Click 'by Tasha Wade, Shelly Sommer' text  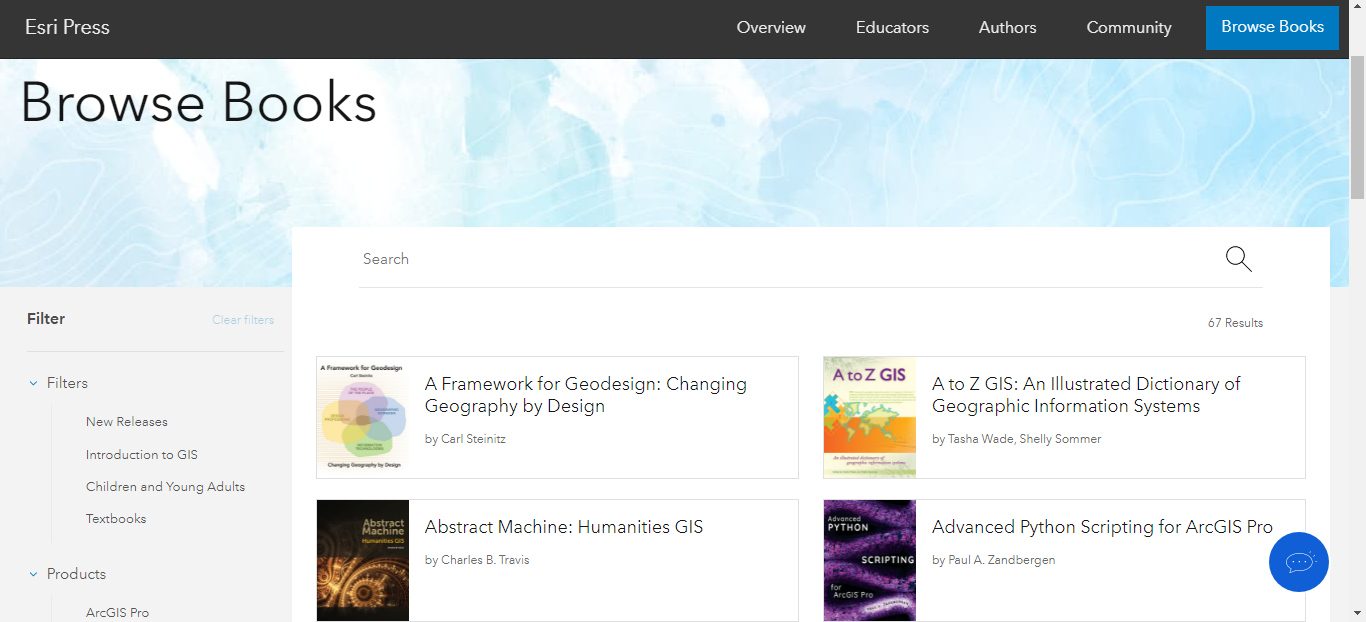1017,439
